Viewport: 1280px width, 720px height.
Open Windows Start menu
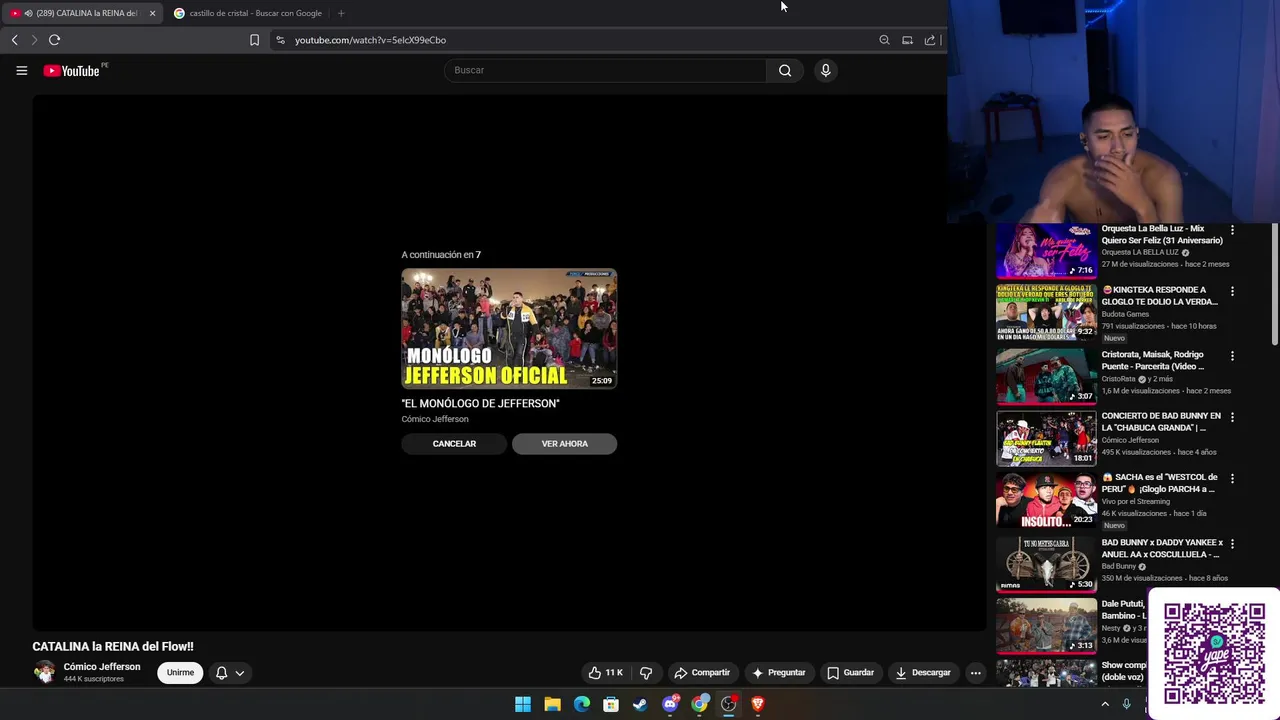coord(523,704)
